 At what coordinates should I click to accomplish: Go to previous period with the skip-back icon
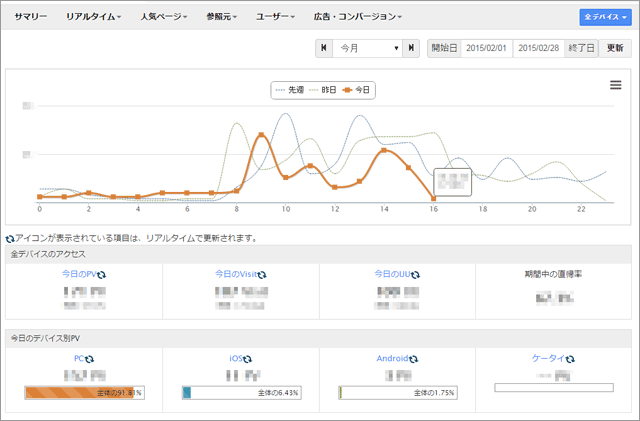tap(324, 48)
